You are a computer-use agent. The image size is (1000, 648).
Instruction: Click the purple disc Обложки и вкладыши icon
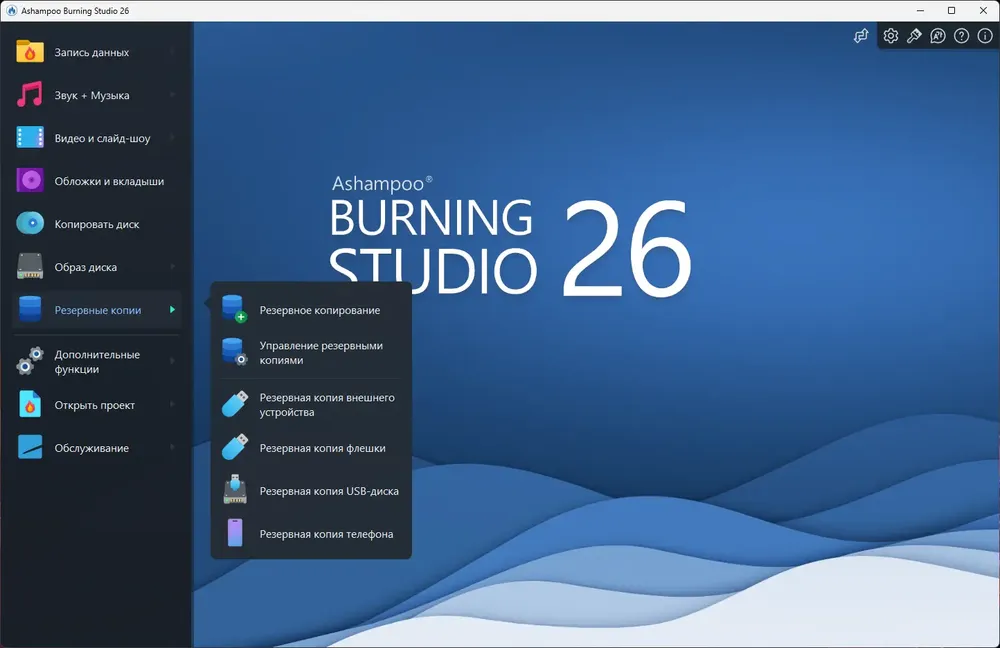coord(29,180)
